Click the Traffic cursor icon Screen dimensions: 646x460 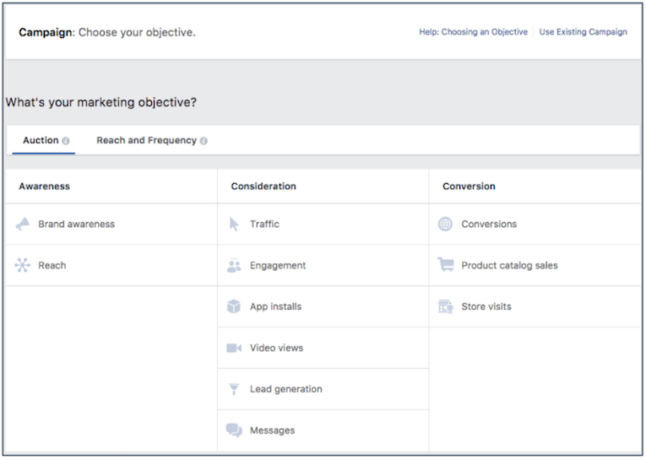point(234,224)
